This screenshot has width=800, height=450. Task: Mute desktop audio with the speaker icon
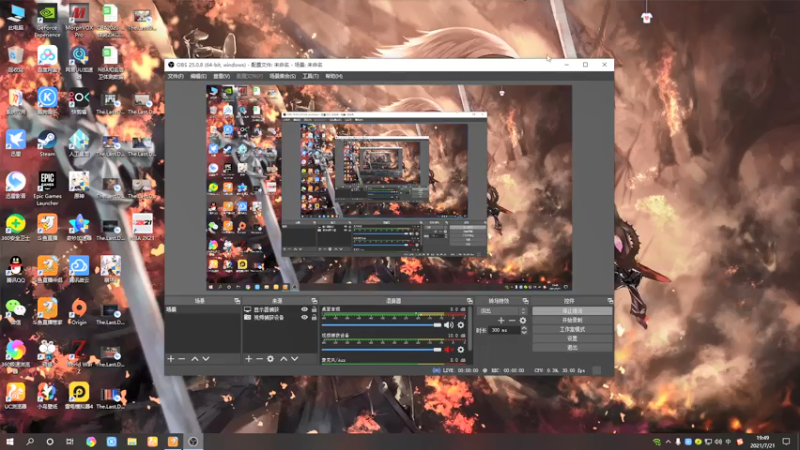pos(448,325)
